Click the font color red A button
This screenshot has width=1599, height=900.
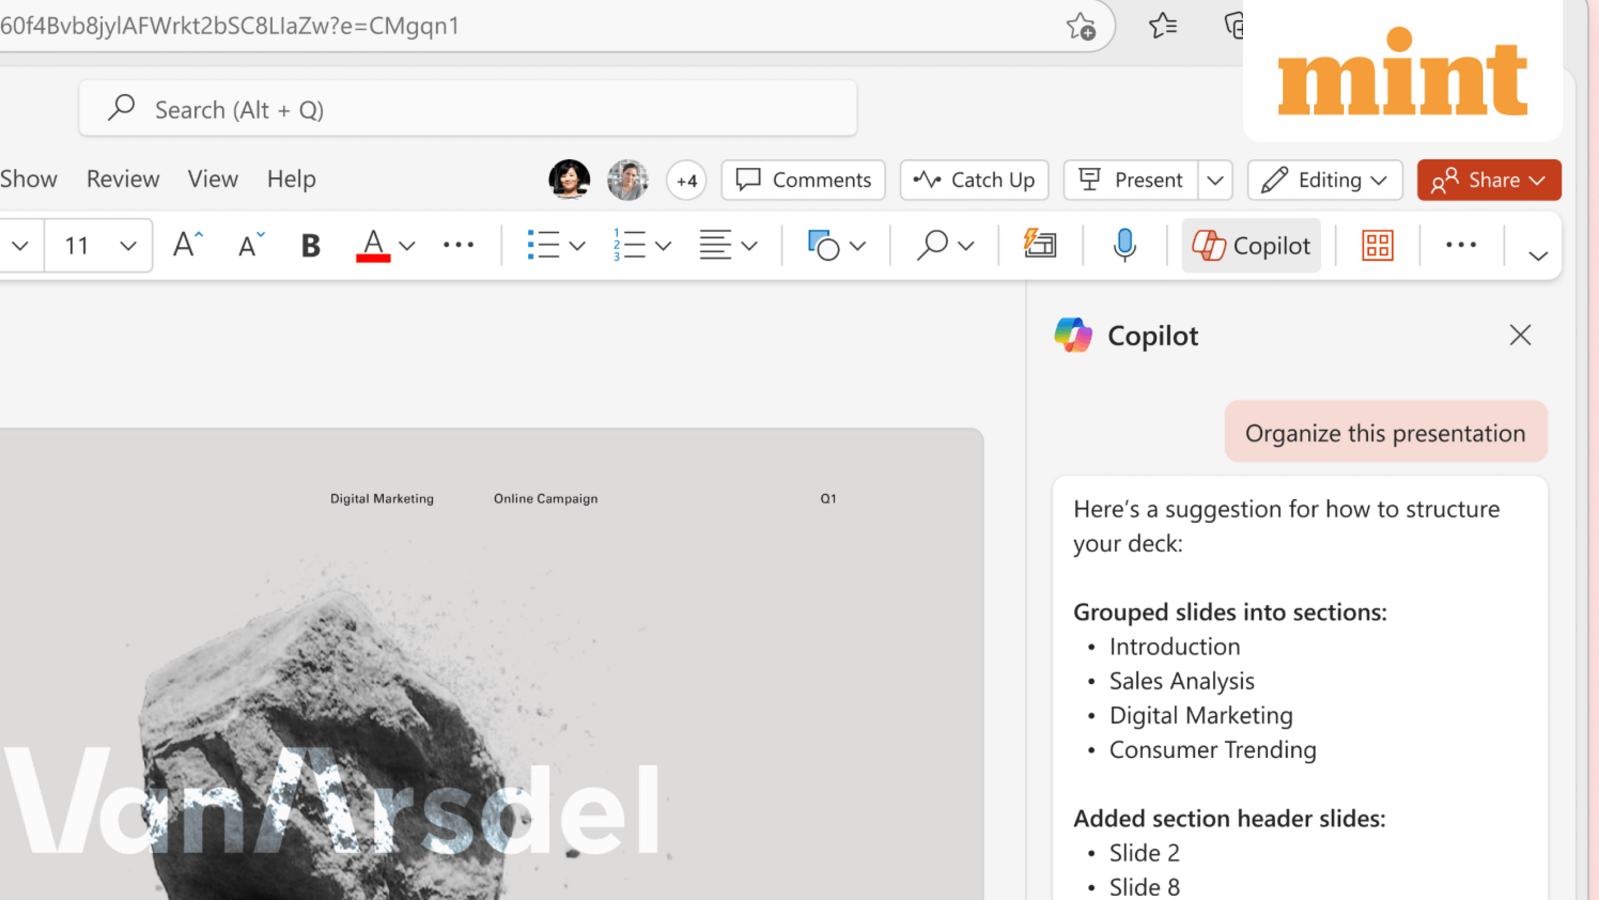point(373,246)
